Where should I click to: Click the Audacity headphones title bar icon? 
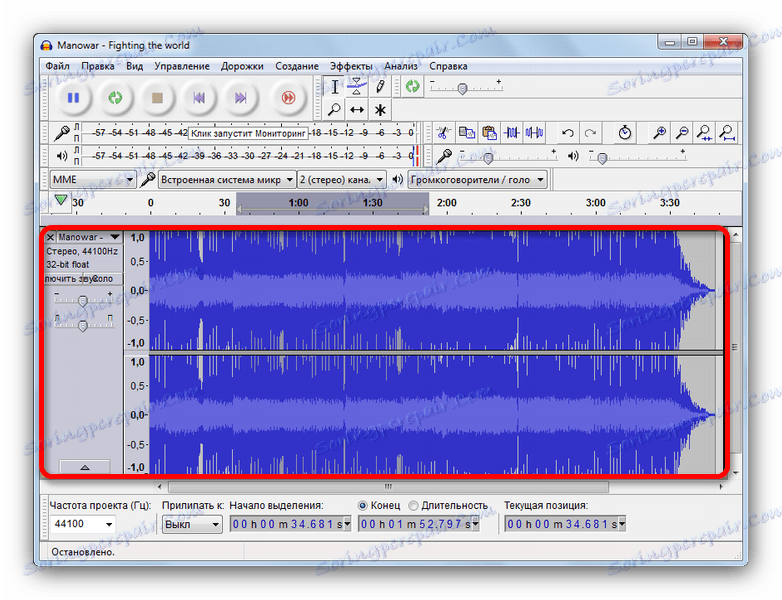tap(46, 45)
